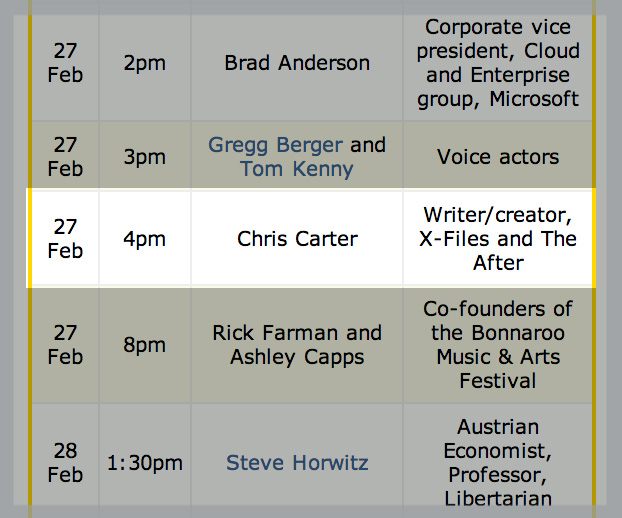Select the 1:30pm time cell
Screen dimensions: 622x518
pyautogui.click(x=145, y=462)
